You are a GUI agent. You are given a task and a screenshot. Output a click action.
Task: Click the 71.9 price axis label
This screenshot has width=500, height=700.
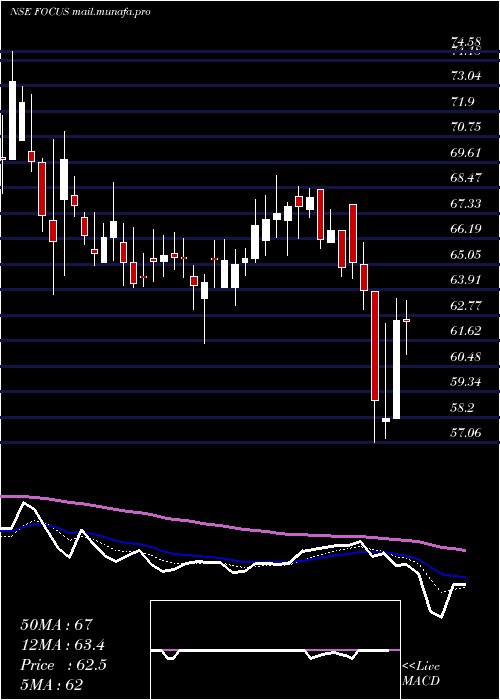462,102
